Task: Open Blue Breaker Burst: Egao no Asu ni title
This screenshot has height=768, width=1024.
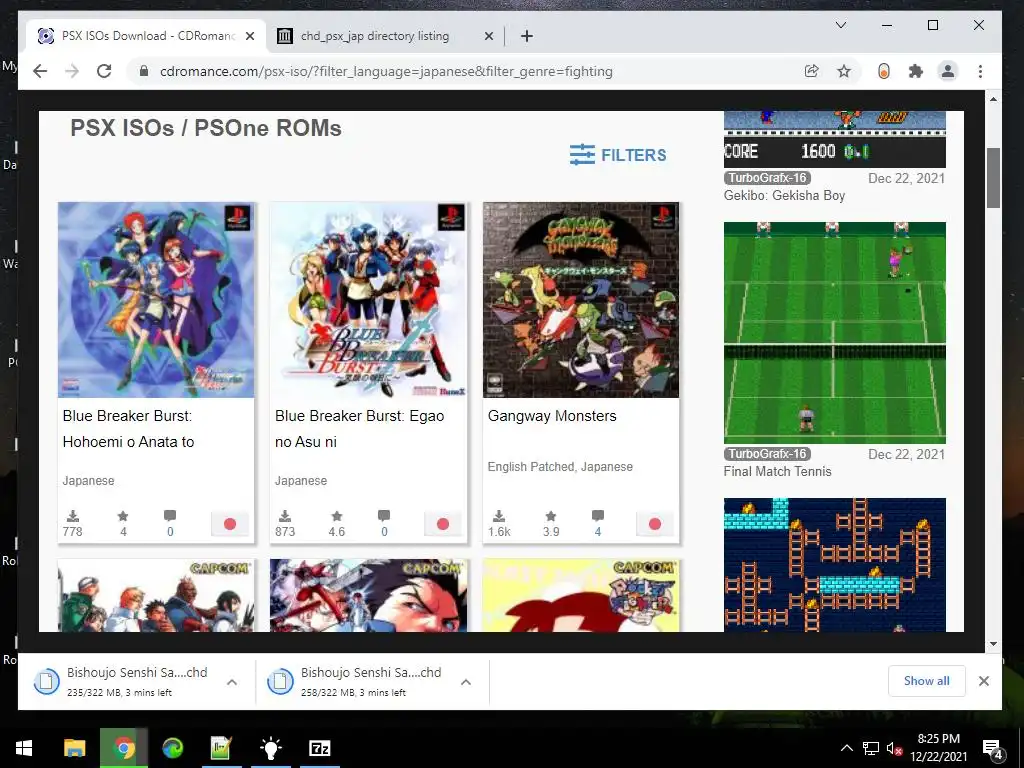Action: click(x=359, y=428)
